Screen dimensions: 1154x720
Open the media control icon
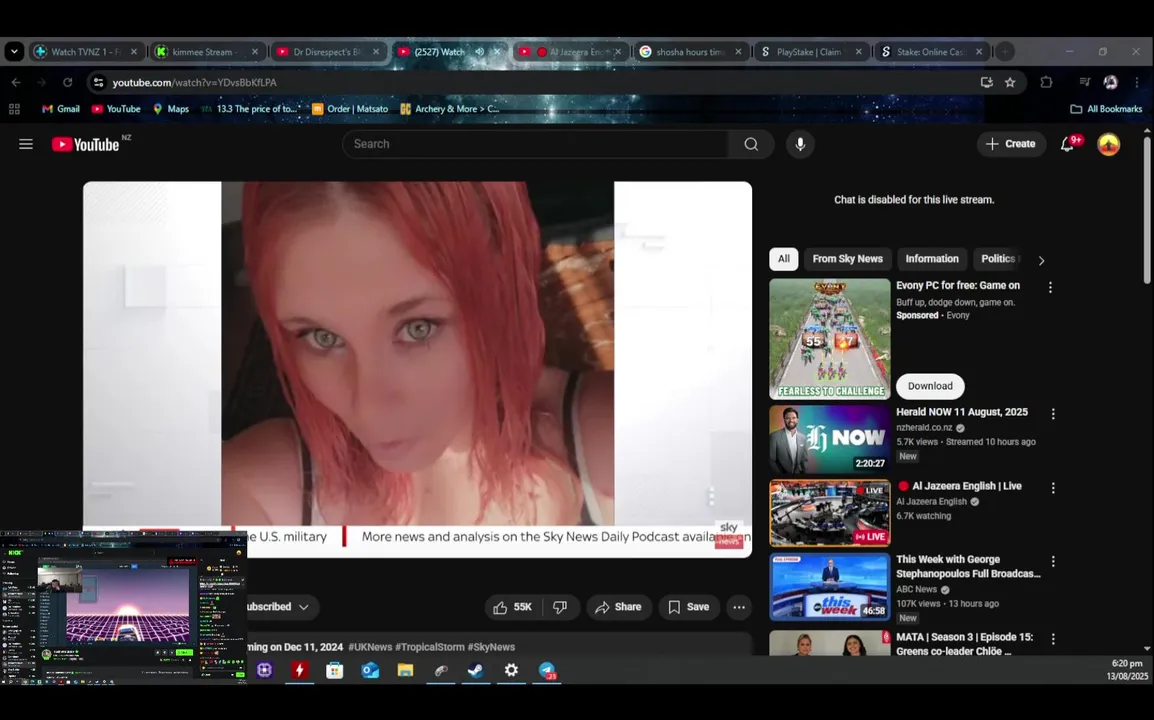point(1084,82)
